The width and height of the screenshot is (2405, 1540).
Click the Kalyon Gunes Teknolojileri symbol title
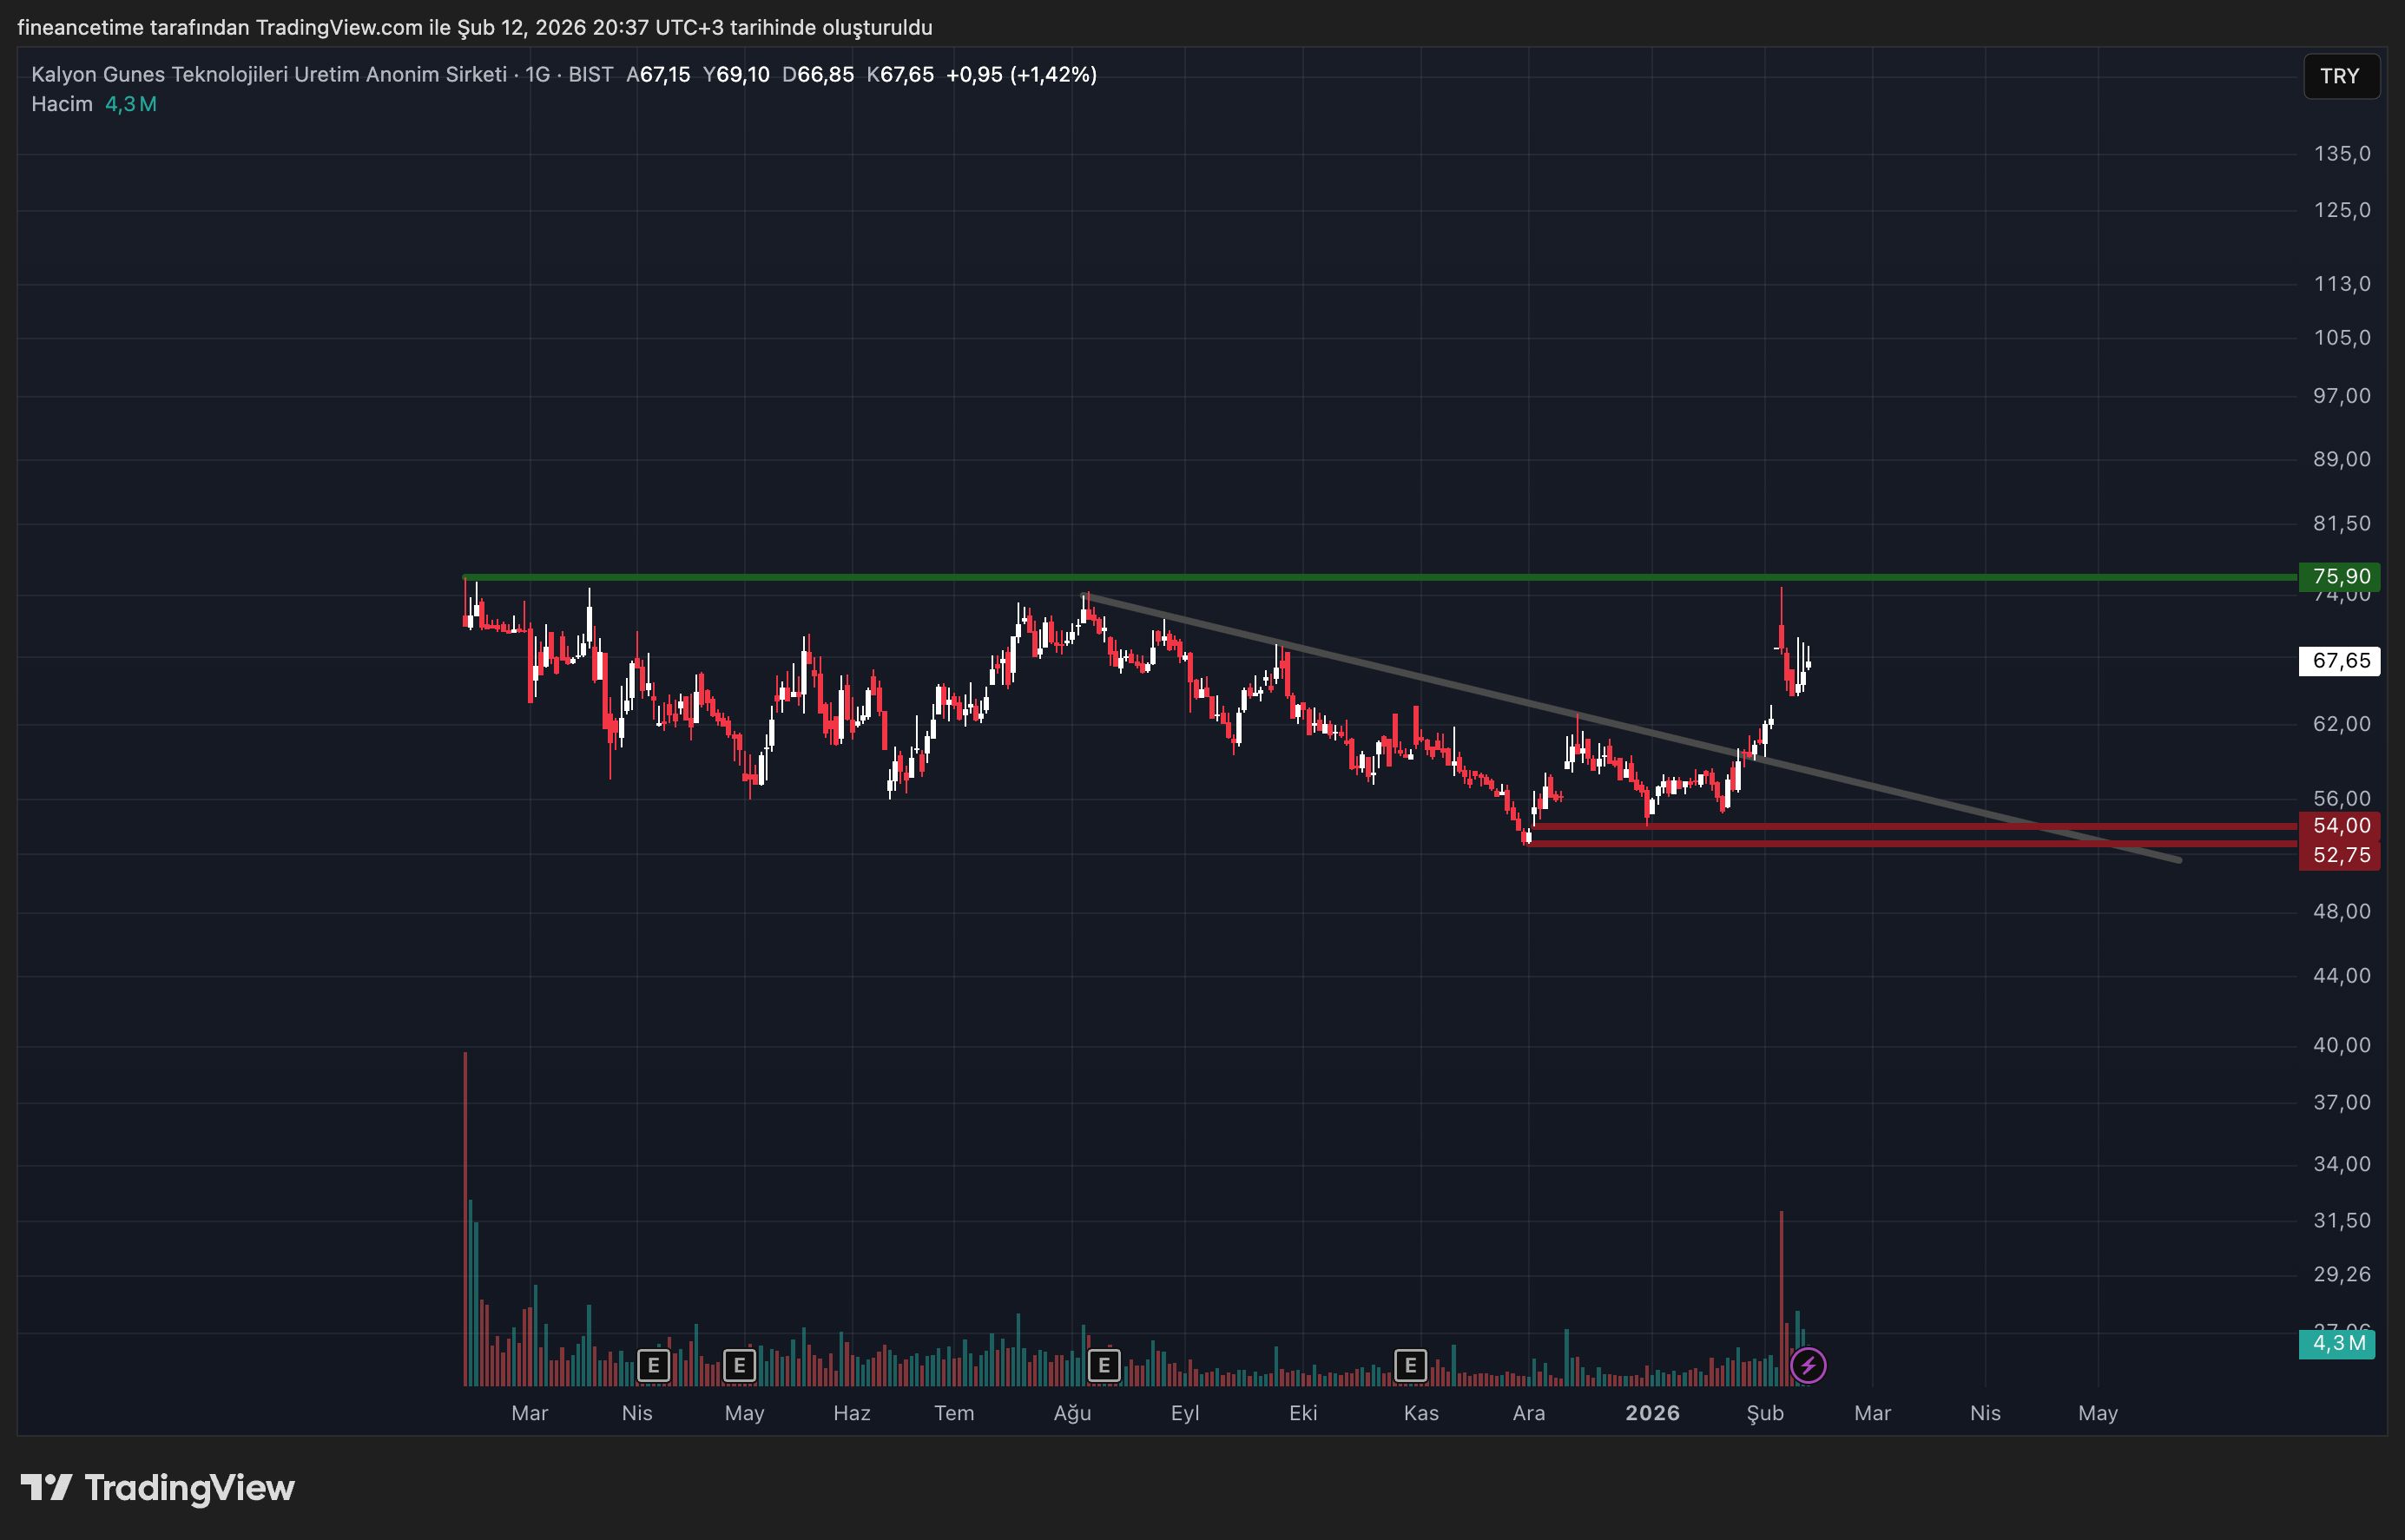pyautogui.click(x=269, y=75)
